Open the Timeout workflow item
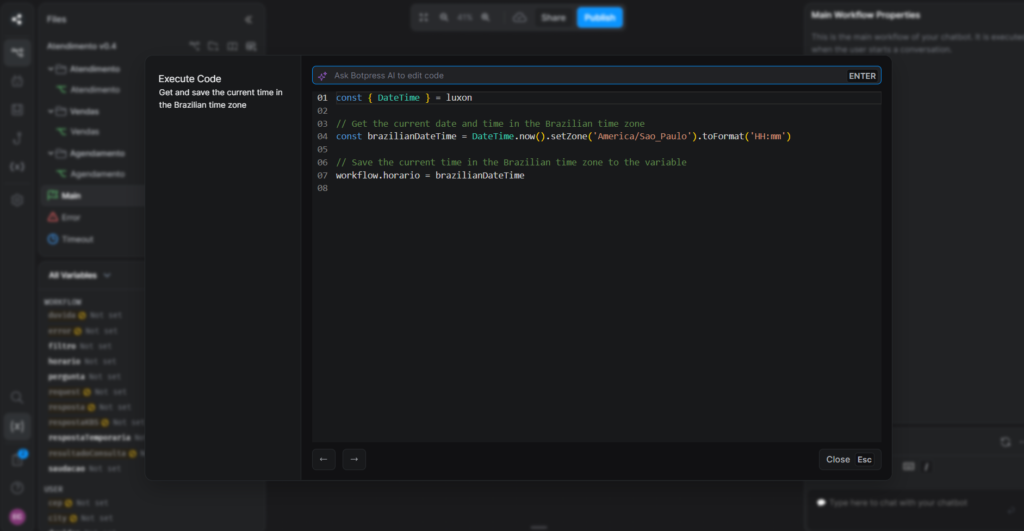Image resolution: width=1024 pixels, height=531 pixels. [76, 239]
